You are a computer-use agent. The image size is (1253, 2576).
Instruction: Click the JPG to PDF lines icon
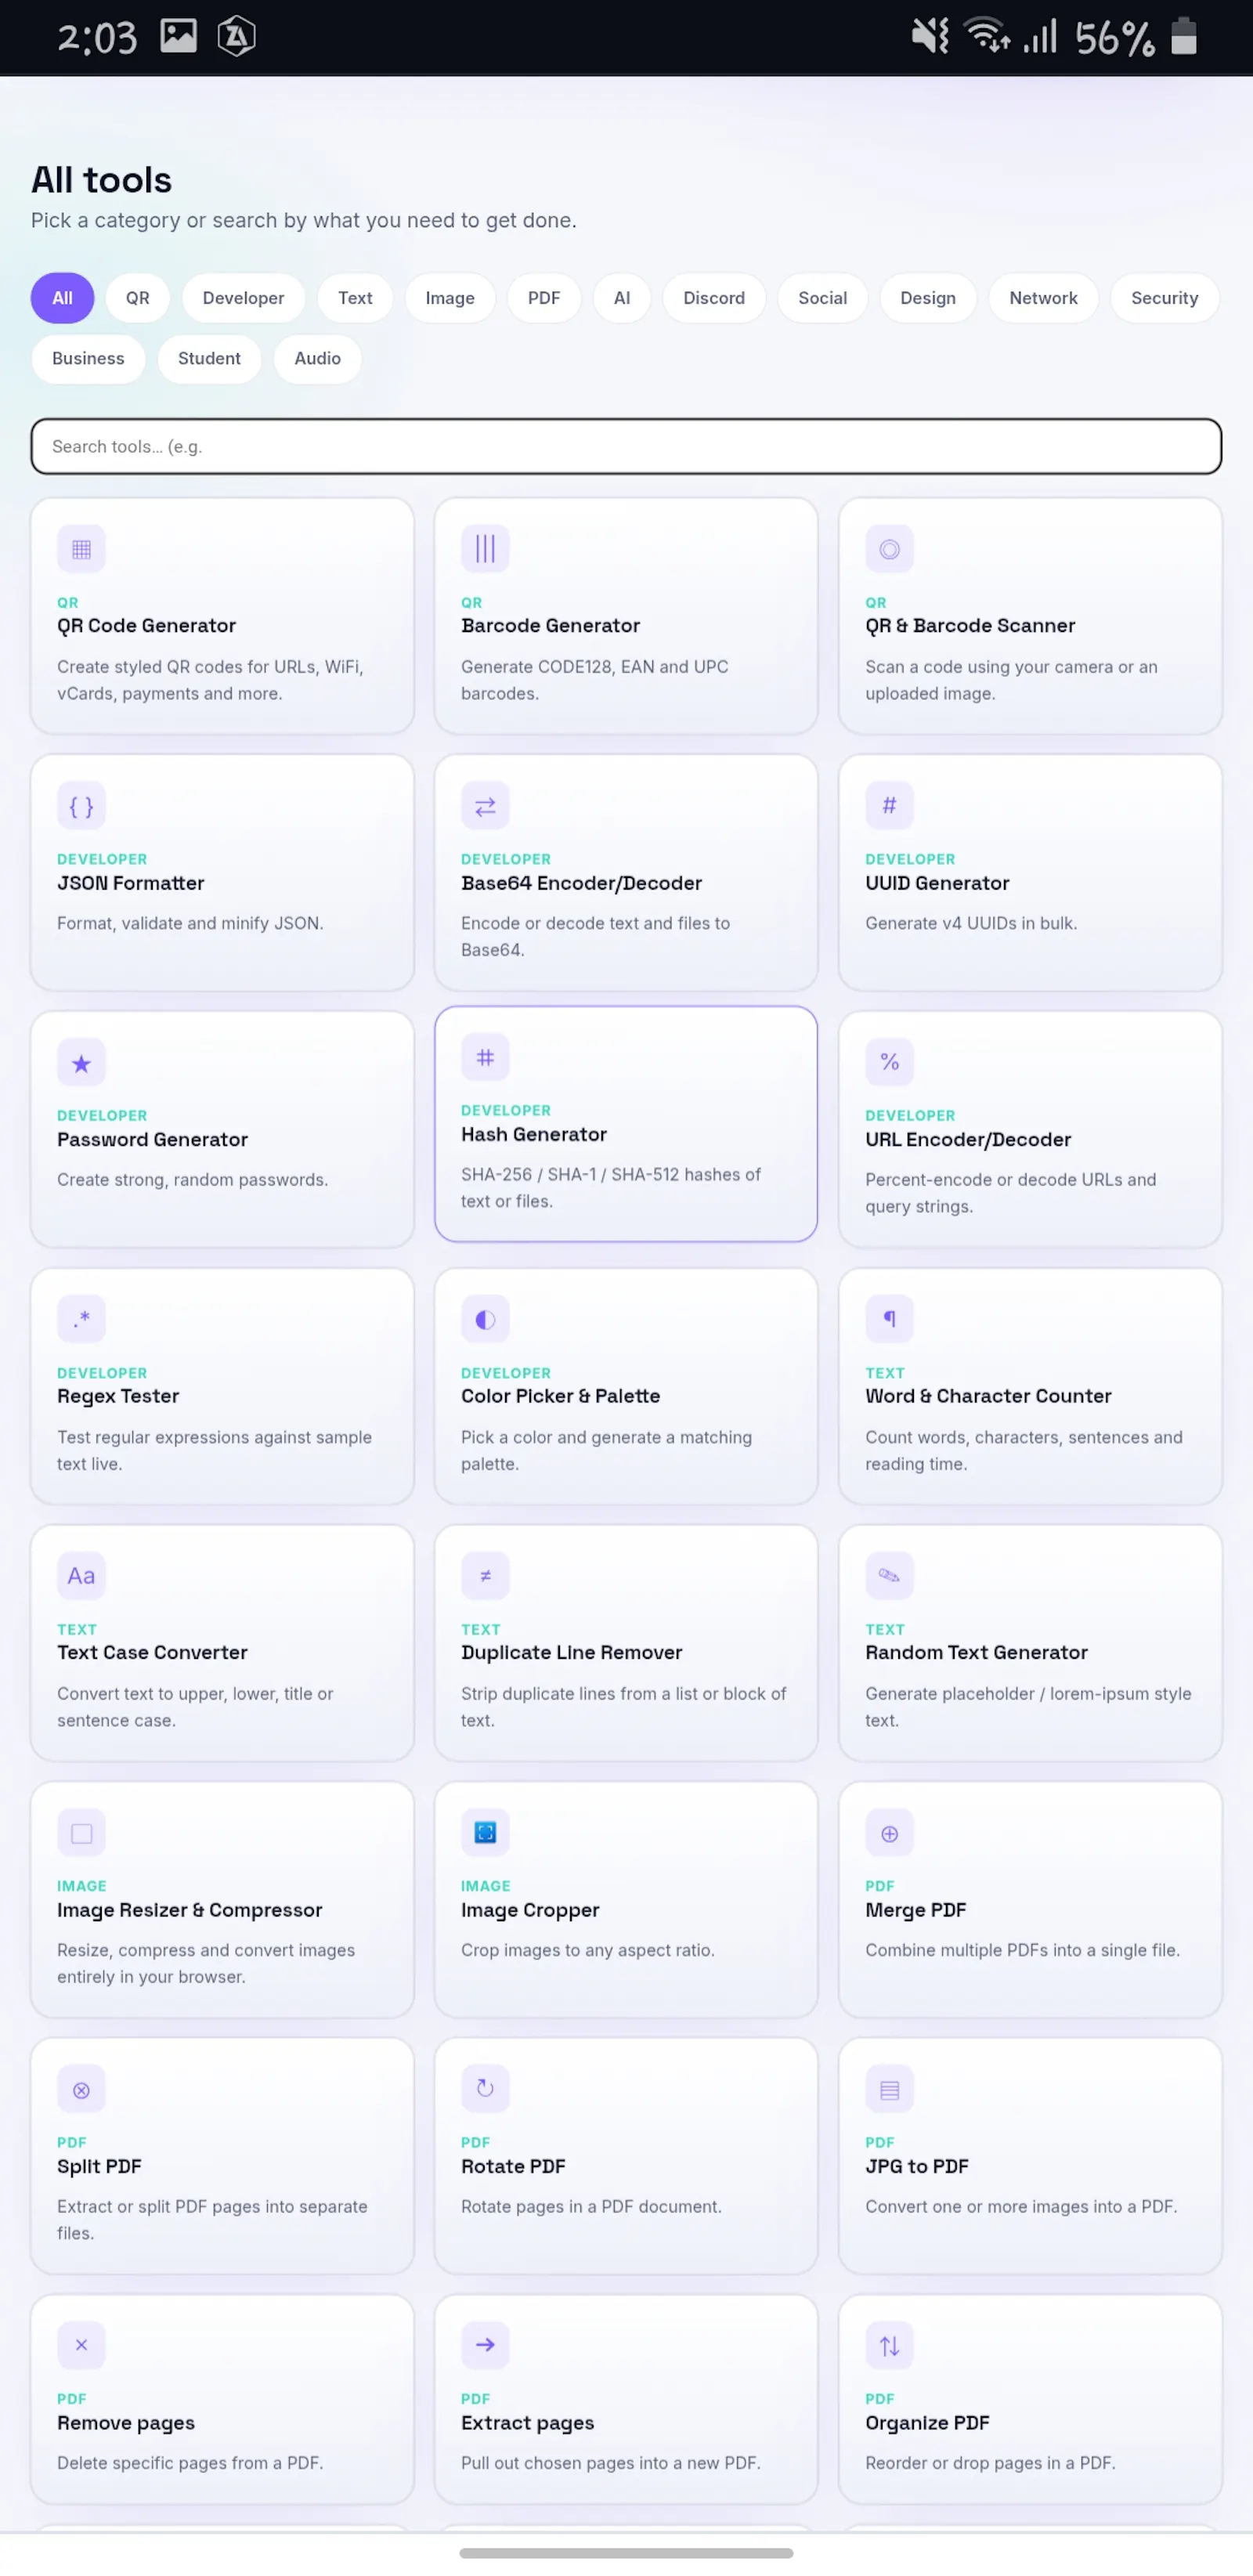coord(889,2089)
